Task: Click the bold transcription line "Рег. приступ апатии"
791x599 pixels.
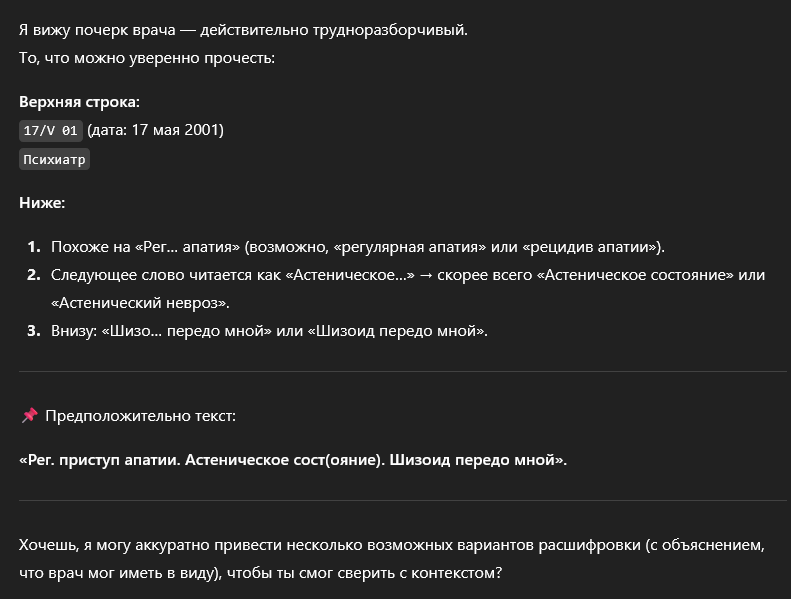Action: [292, 460]
